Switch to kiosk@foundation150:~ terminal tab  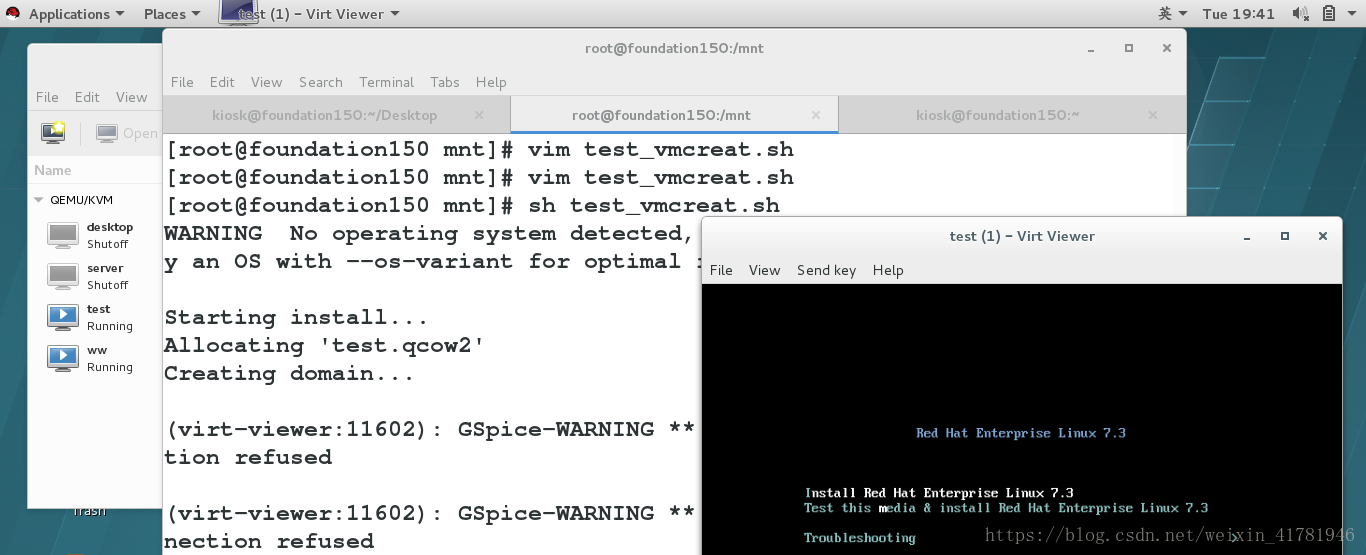(997, 115)
